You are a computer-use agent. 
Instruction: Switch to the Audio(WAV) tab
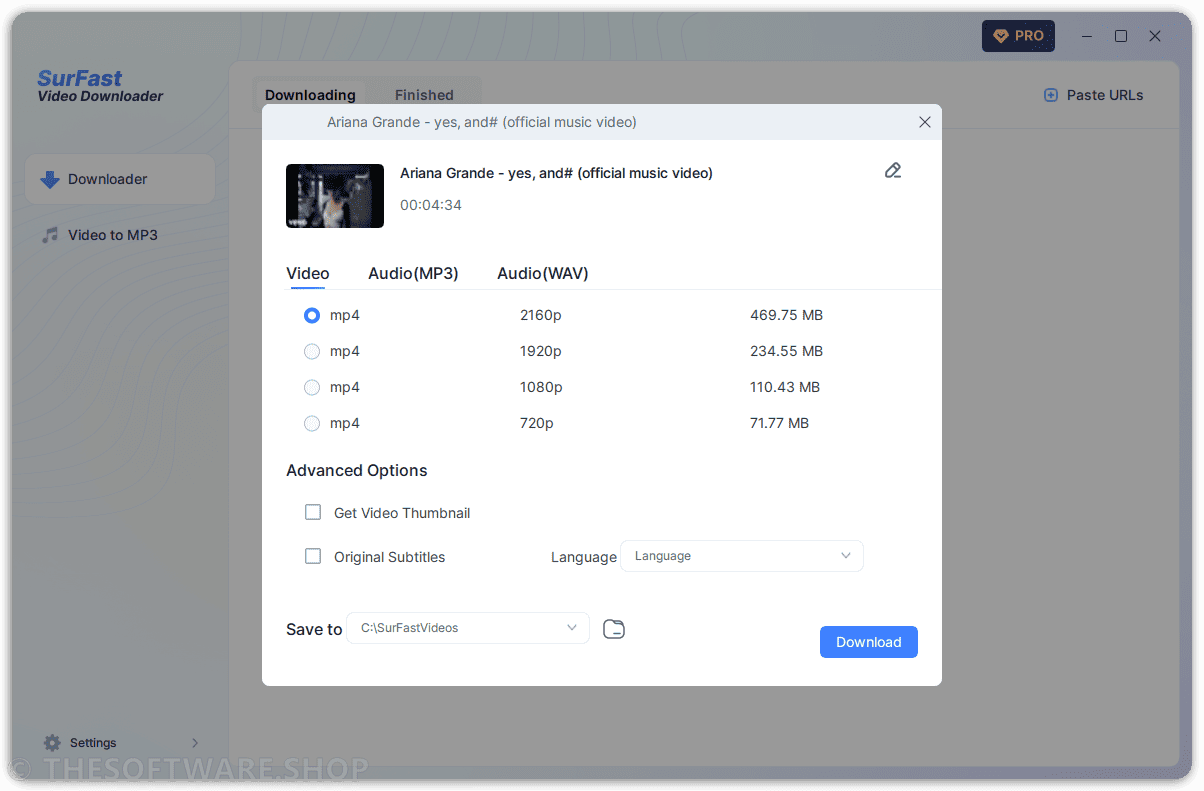pos(543,273)
